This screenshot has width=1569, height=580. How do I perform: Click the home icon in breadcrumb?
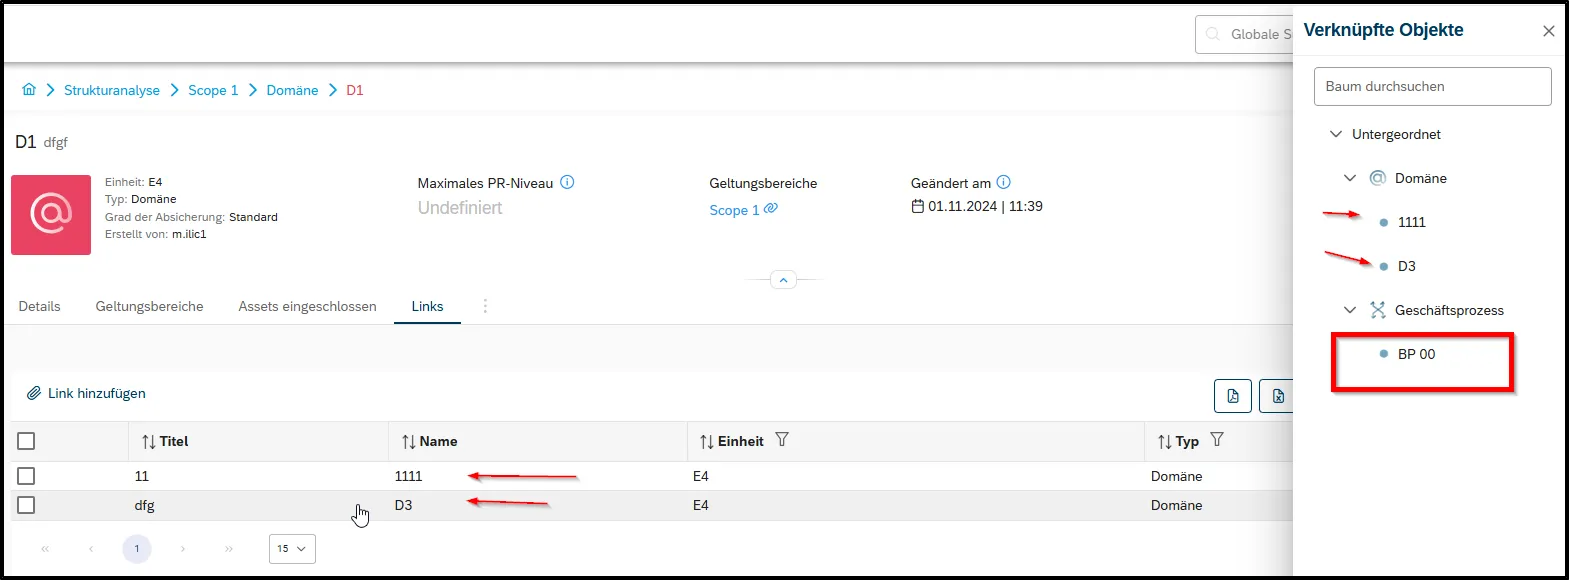pos(29,89)
